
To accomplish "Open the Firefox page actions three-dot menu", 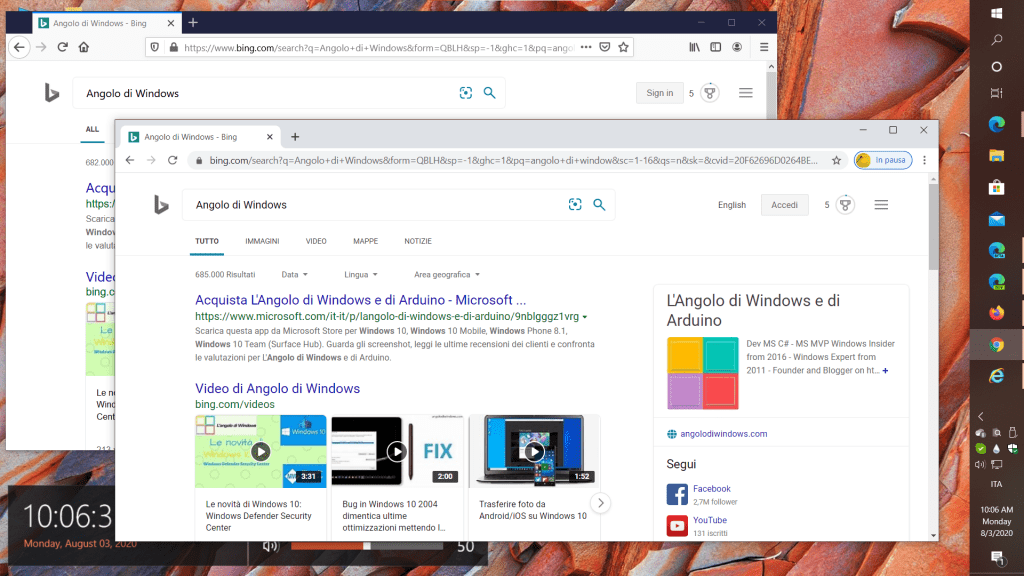I will click(586, 47).
